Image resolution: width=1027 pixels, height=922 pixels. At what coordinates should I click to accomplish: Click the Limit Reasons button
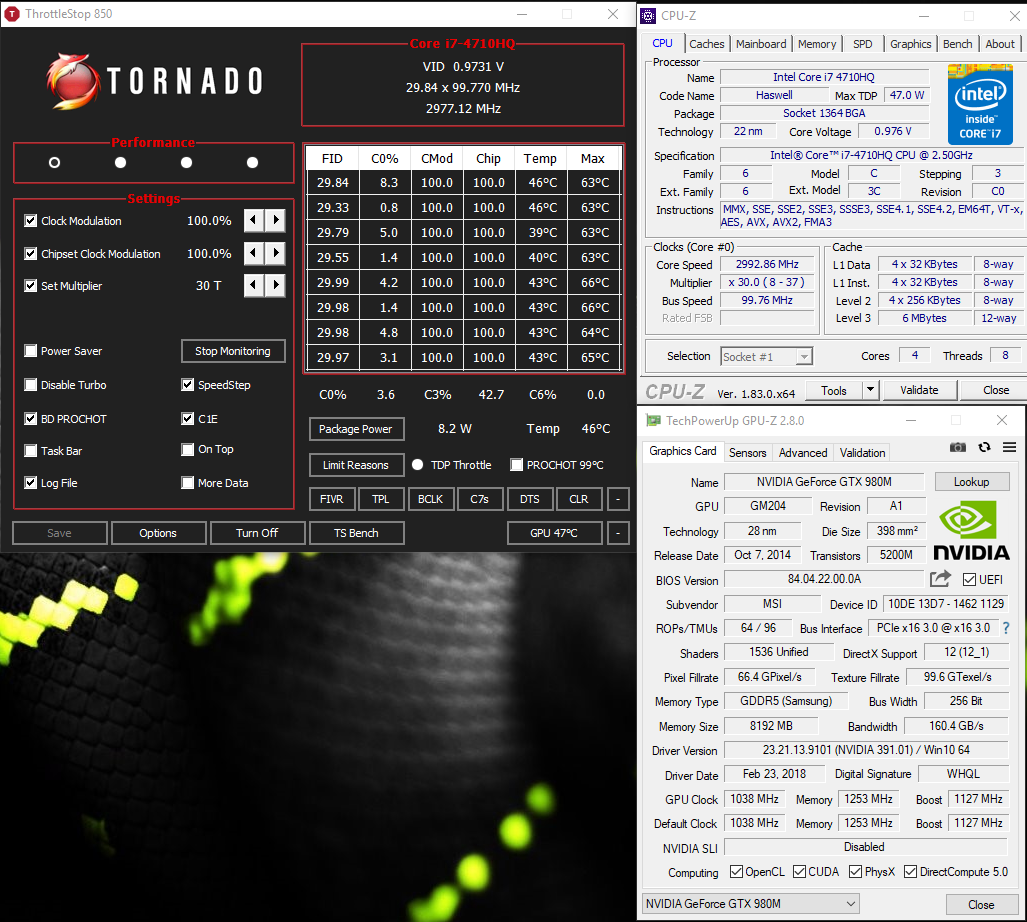tap(356, 465)
